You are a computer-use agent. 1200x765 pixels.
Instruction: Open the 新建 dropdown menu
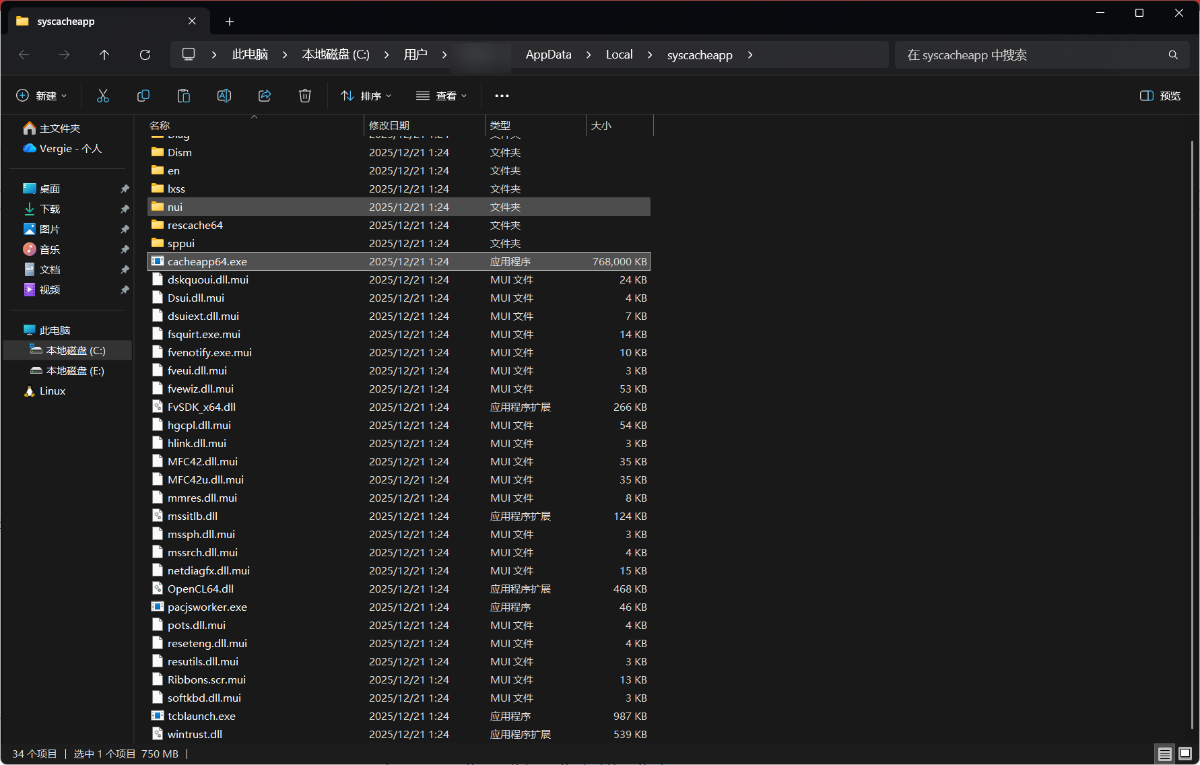pyautogui.click(x=42, y=96)
